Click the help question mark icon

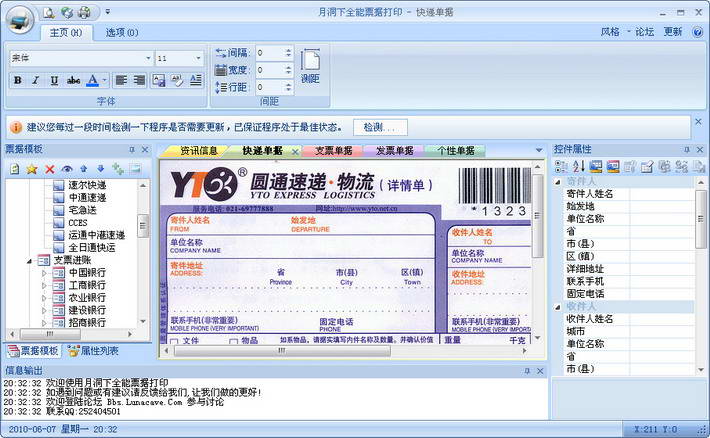click(697, 32)
